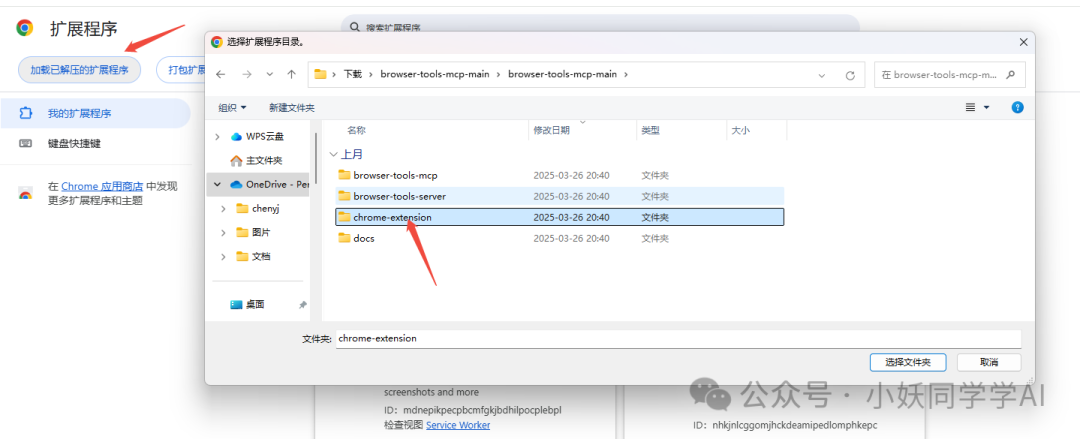
Task: Click the navigation pane vertical scrollbar
Action: [315, 159]
